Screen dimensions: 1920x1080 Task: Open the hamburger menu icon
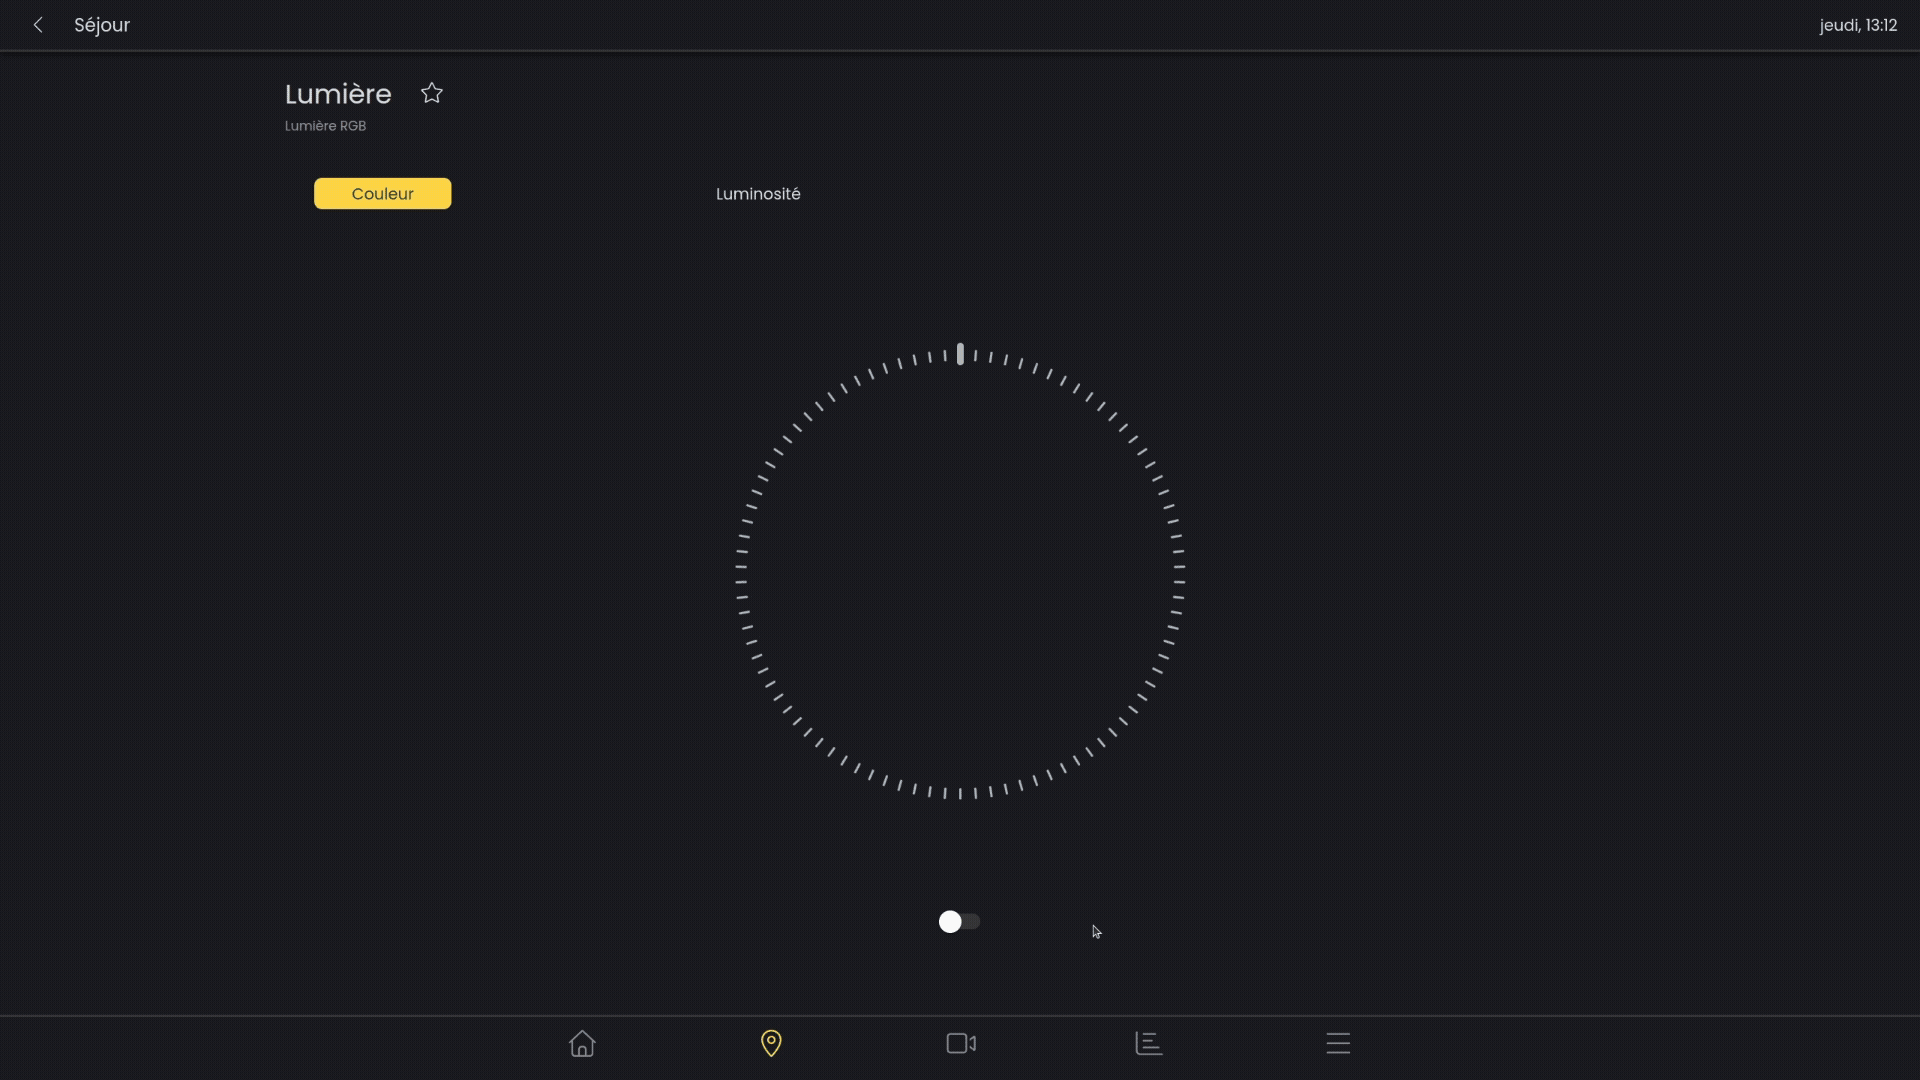coord(1338,1043)
